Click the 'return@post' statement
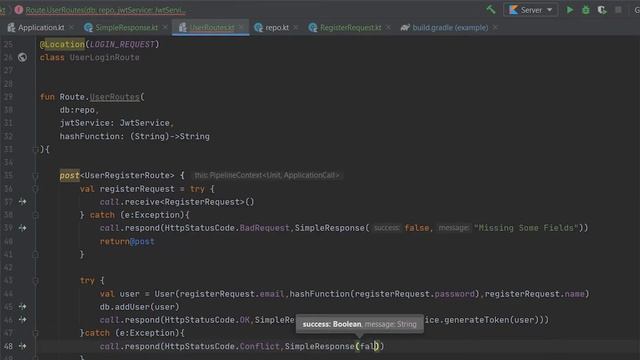The width and height of the screenshot is (640, 360). (x=127, y=241)
